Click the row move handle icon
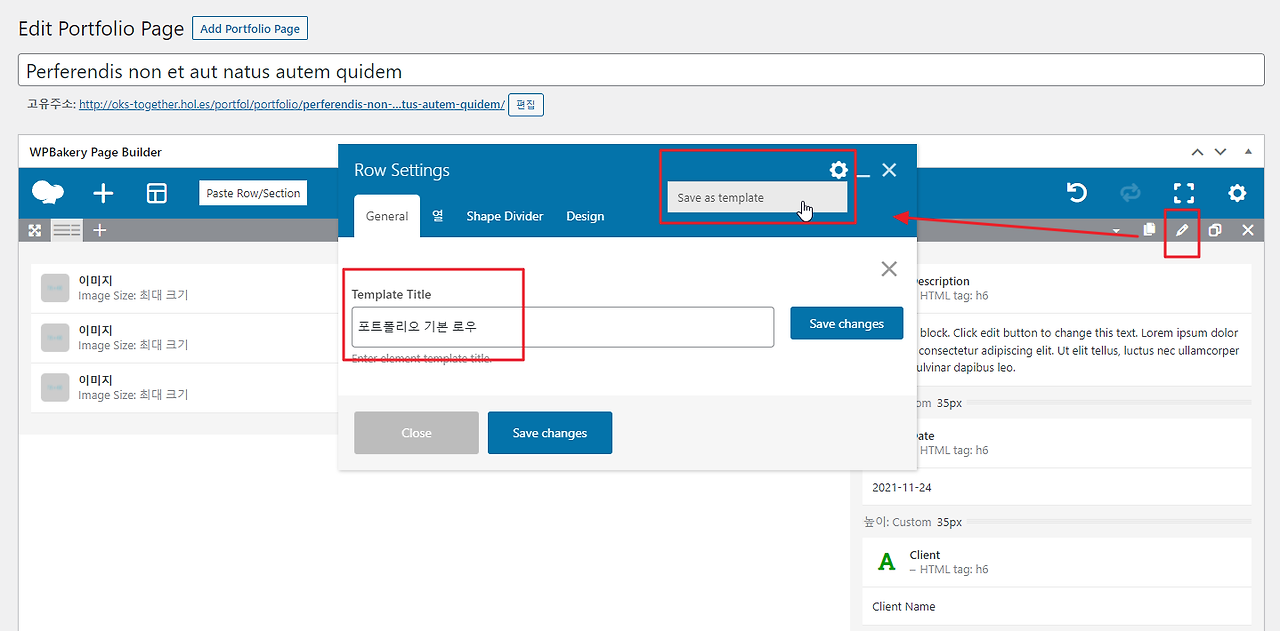 [35, 230]
